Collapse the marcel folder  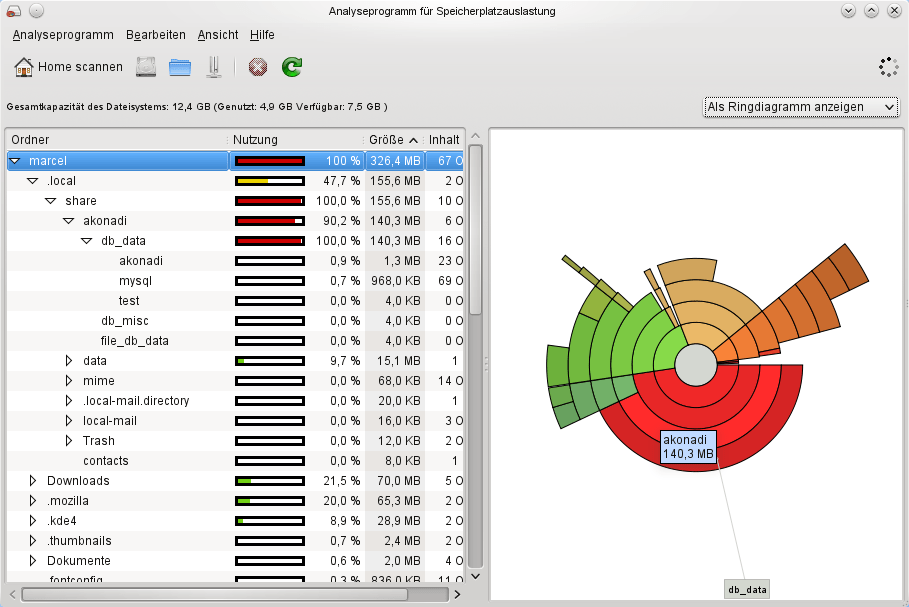click(x=16, y=161)
